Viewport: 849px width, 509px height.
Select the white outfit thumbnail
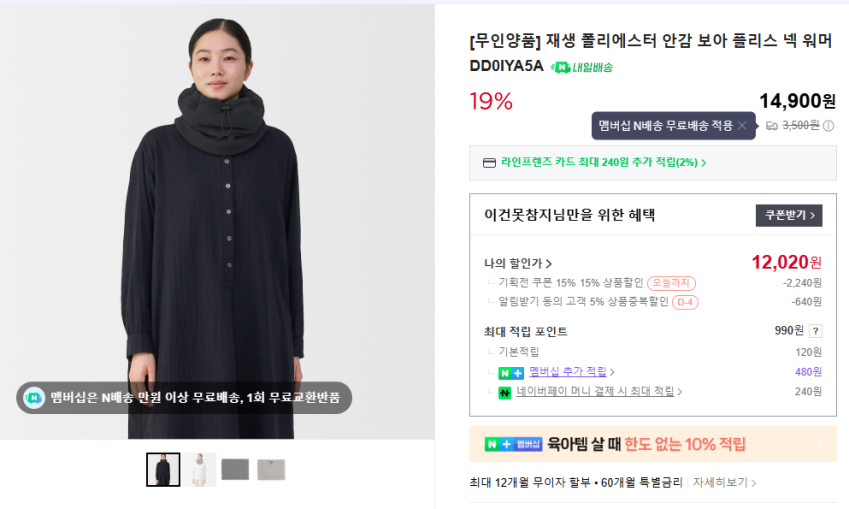tap(199, 469)
